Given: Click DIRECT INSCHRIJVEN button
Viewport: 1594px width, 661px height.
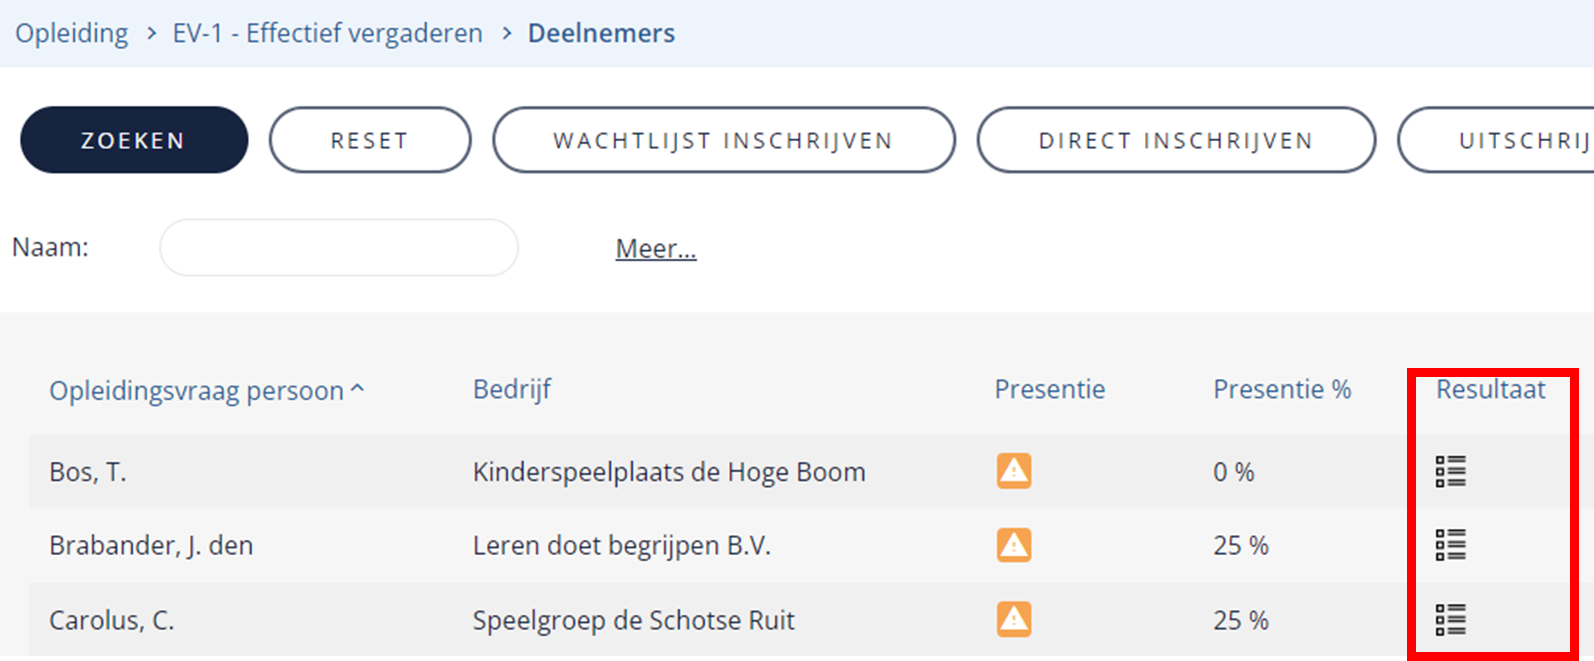Looking at the screenshot, I should 1176,140.
